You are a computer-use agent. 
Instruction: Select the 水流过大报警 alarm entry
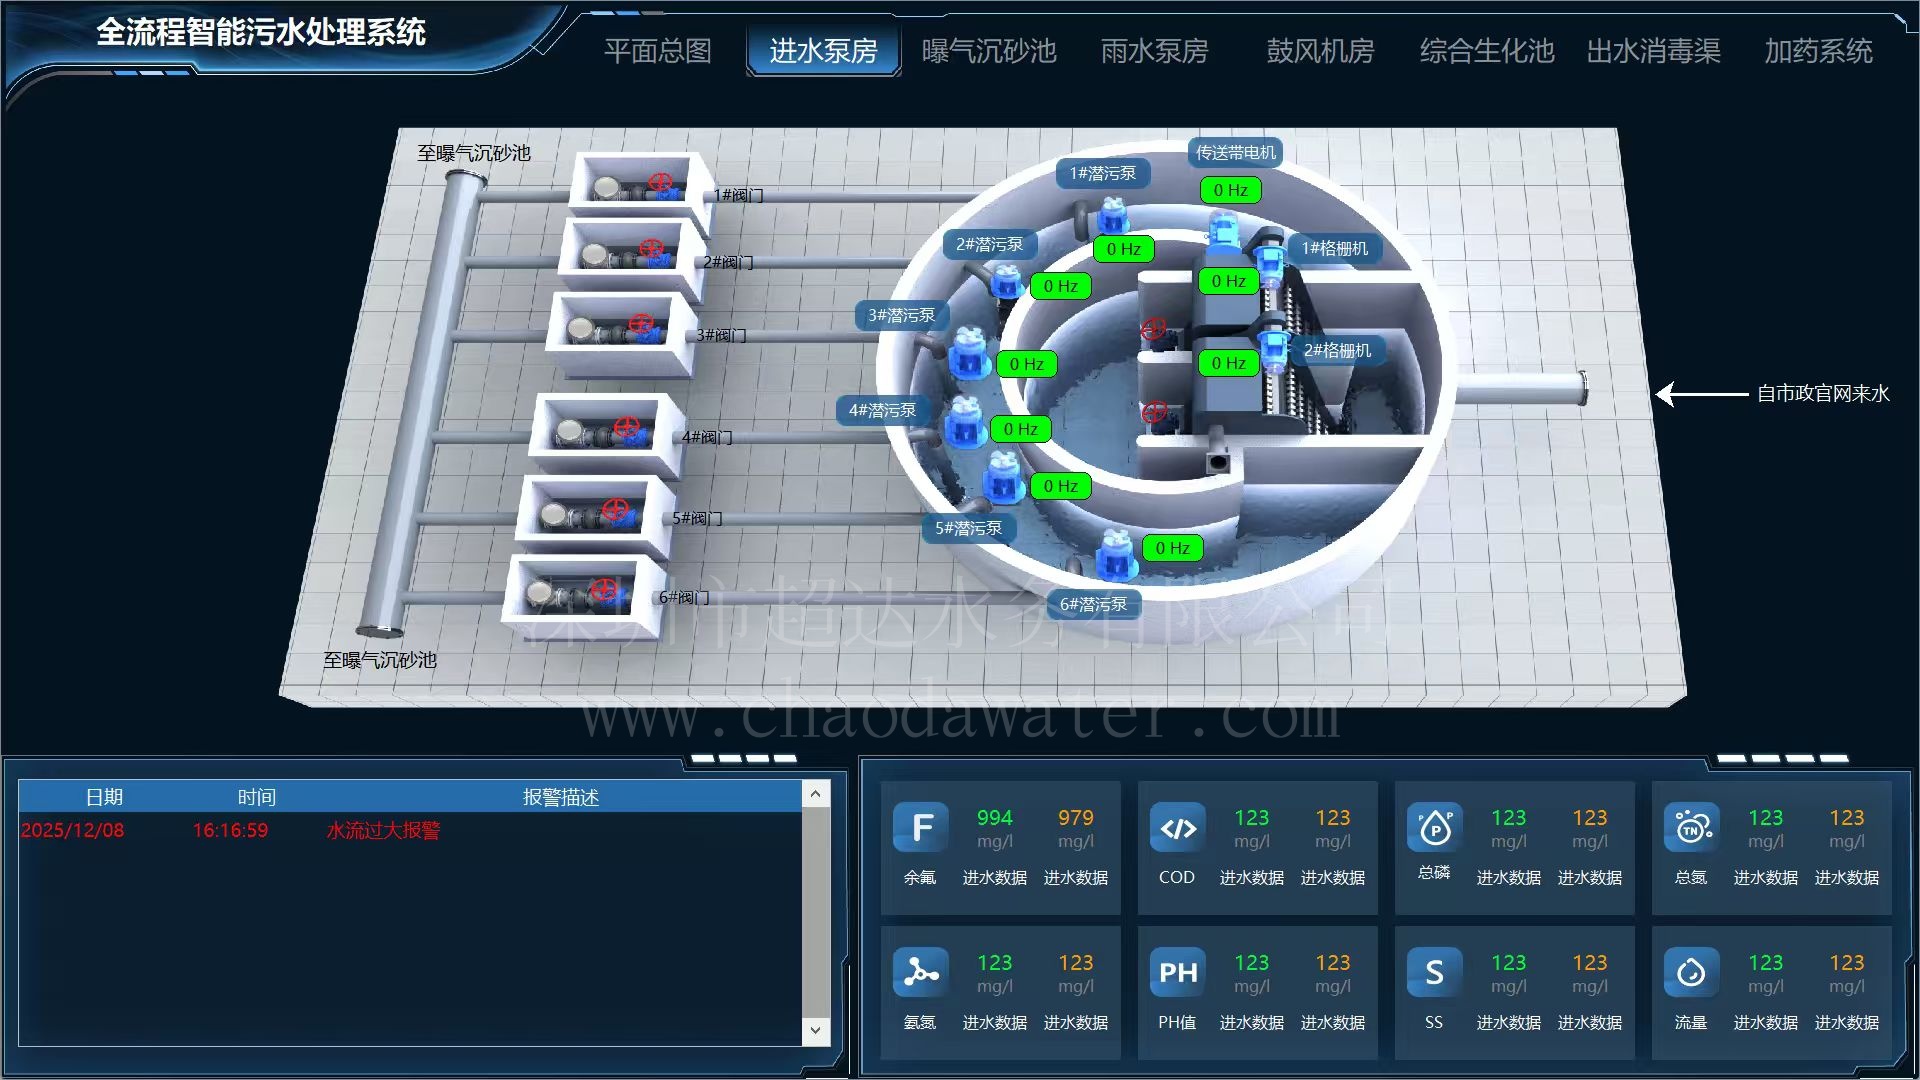pyautogui.click(x=383, y=830)
